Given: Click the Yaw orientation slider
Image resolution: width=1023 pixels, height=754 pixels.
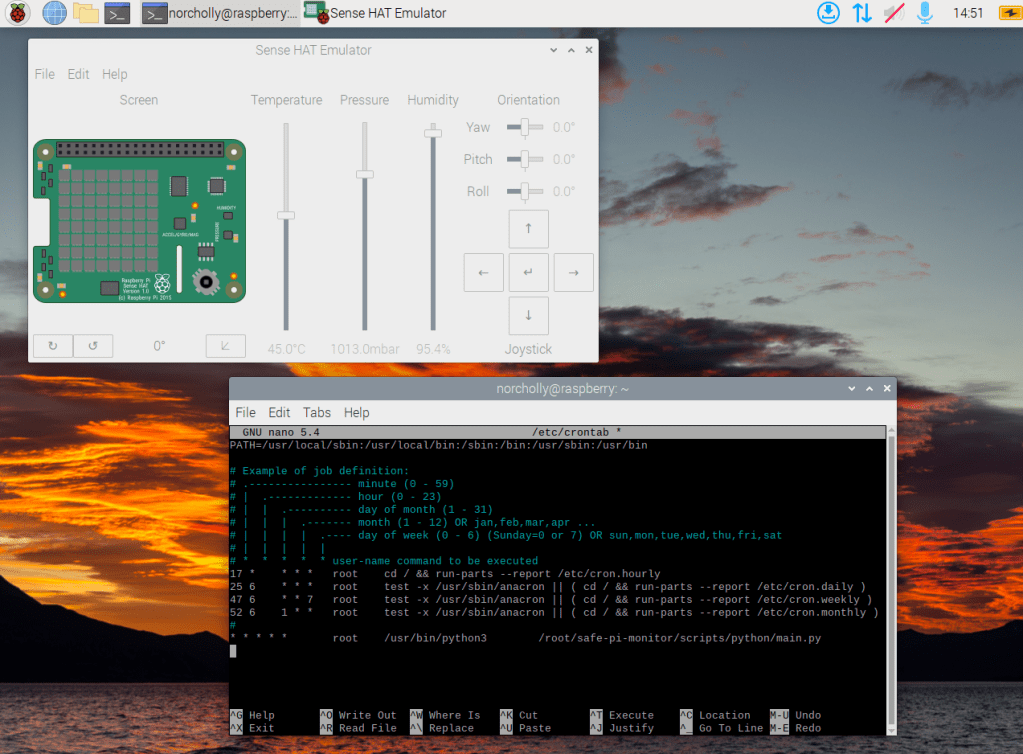Looking at the screenshot, I should (x=524, y=127).
